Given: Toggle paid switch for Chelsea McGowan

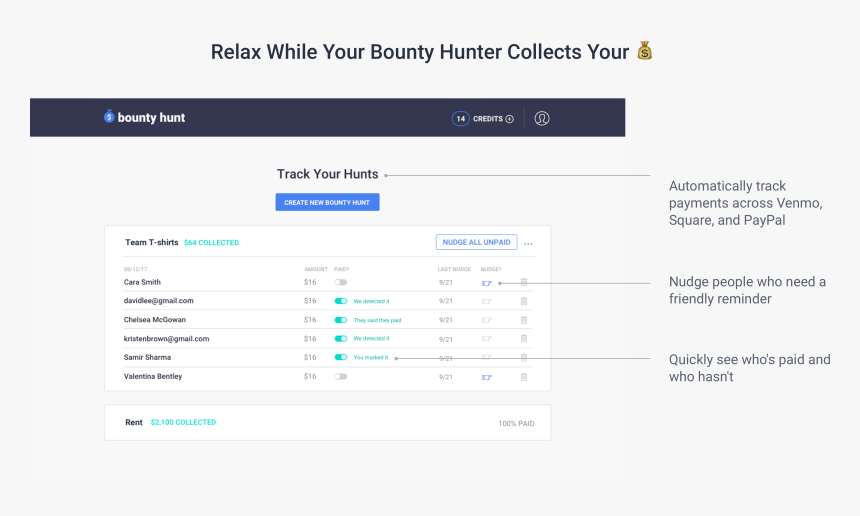Looking at the screenshot, I should coord(341,320).
